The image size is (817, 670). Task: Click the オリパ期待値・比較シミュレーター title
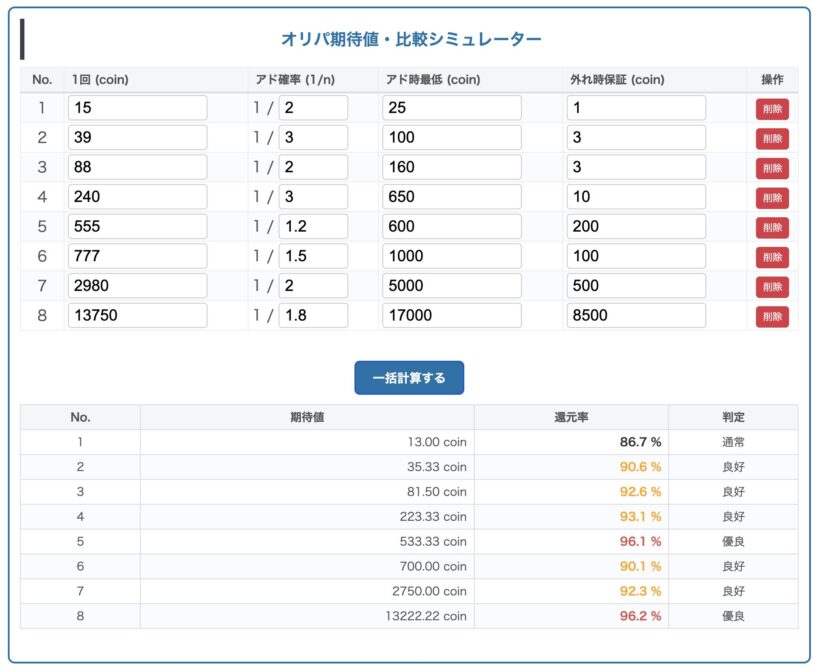point(410,40)
